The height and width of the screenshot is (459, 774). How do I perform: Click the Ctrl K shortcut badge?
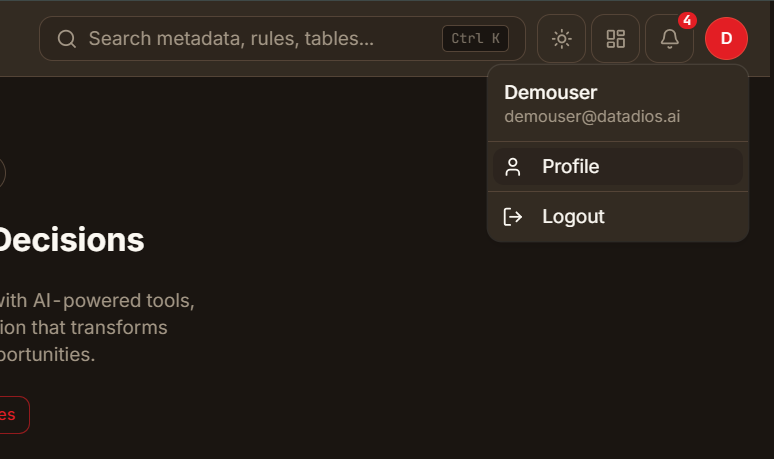click(x=475, y=38)
